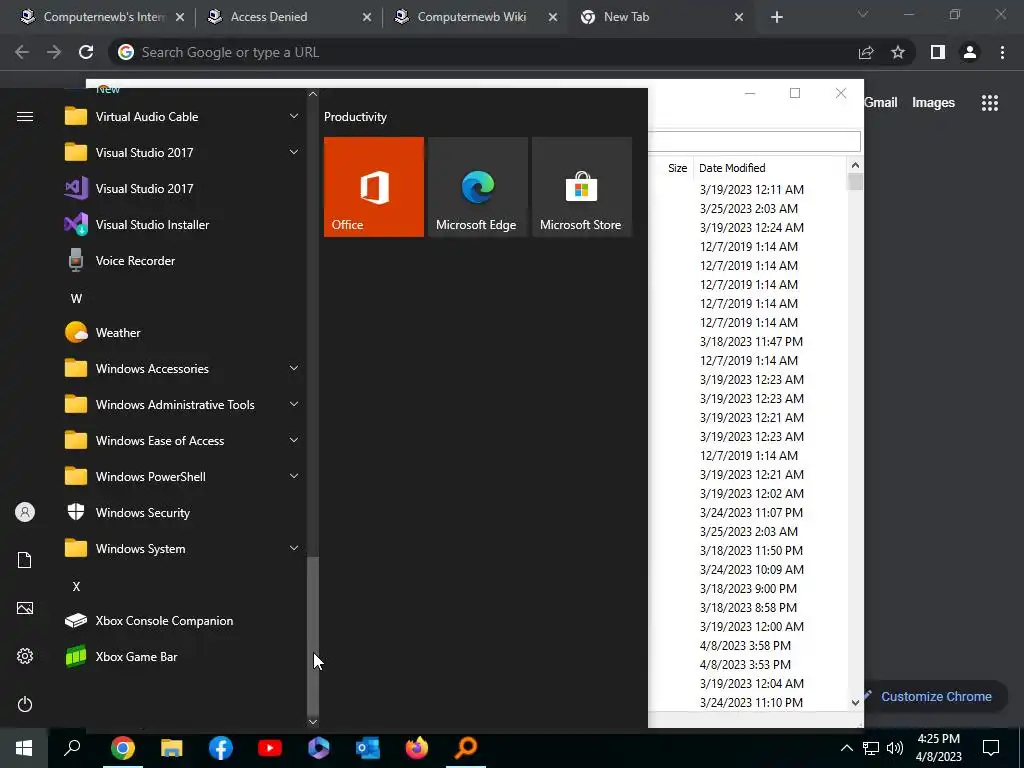Switch to Access Denied tab

click(289, 17)
